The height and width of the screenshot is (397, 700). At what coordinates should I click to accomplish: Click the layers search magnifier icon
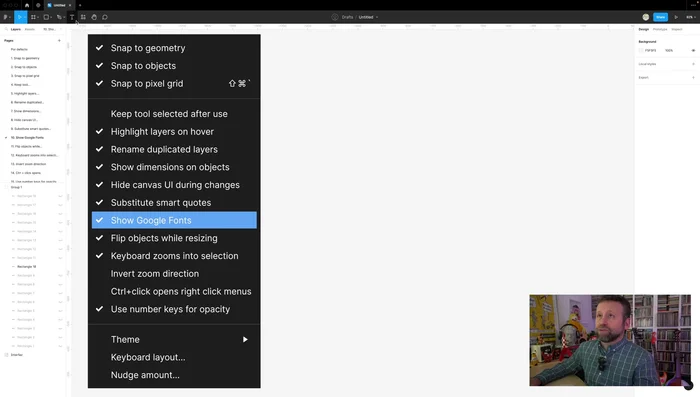[6, 29]
